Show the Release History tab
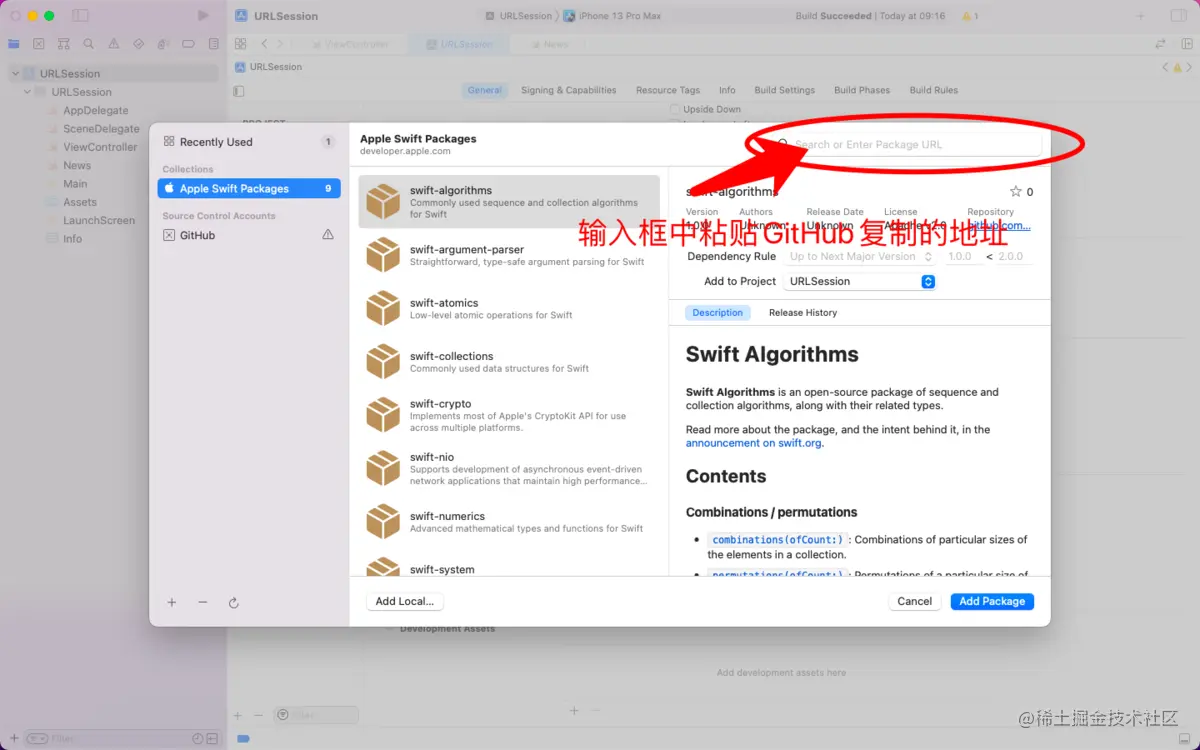 coord(803,313)
